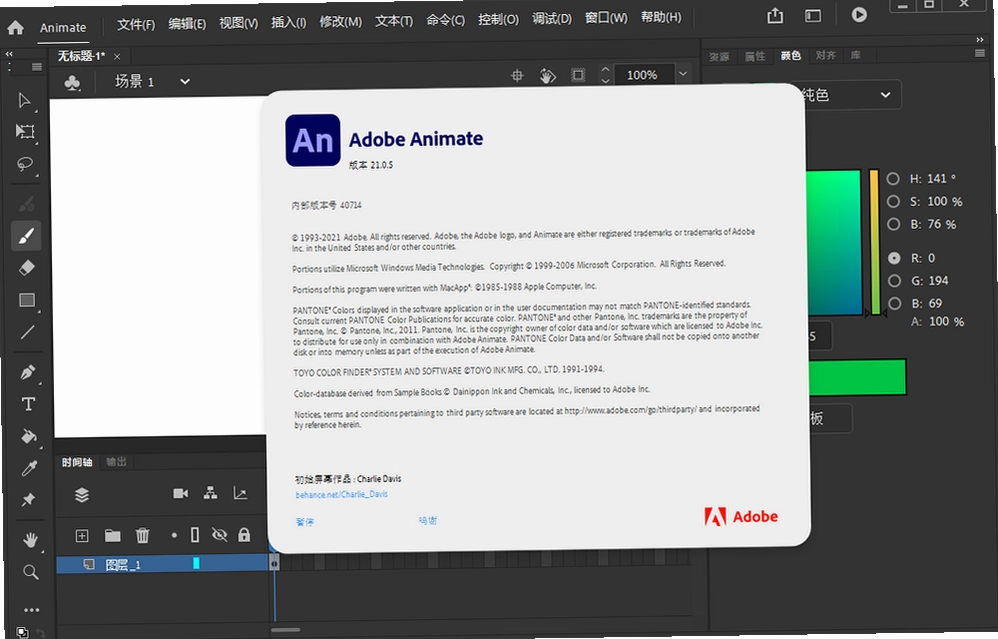
Task: Click the layer parenting view icon
Action: [x=211, y=493]
